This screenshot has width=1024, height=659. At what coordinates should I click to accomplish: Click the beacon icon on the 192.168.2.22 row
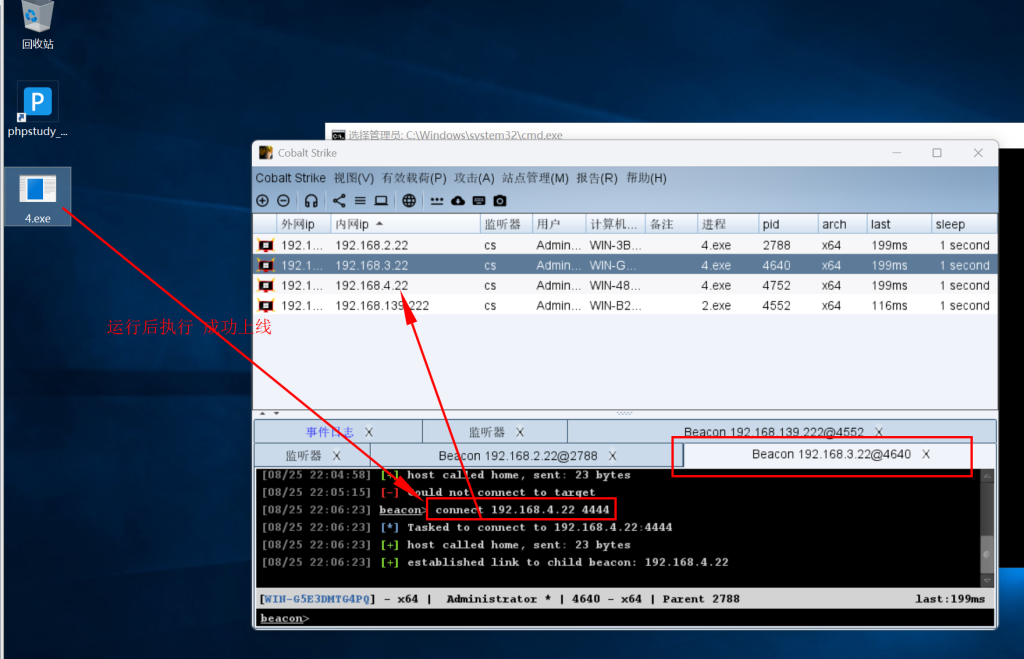pyautogui.click(x=266, y=246)
